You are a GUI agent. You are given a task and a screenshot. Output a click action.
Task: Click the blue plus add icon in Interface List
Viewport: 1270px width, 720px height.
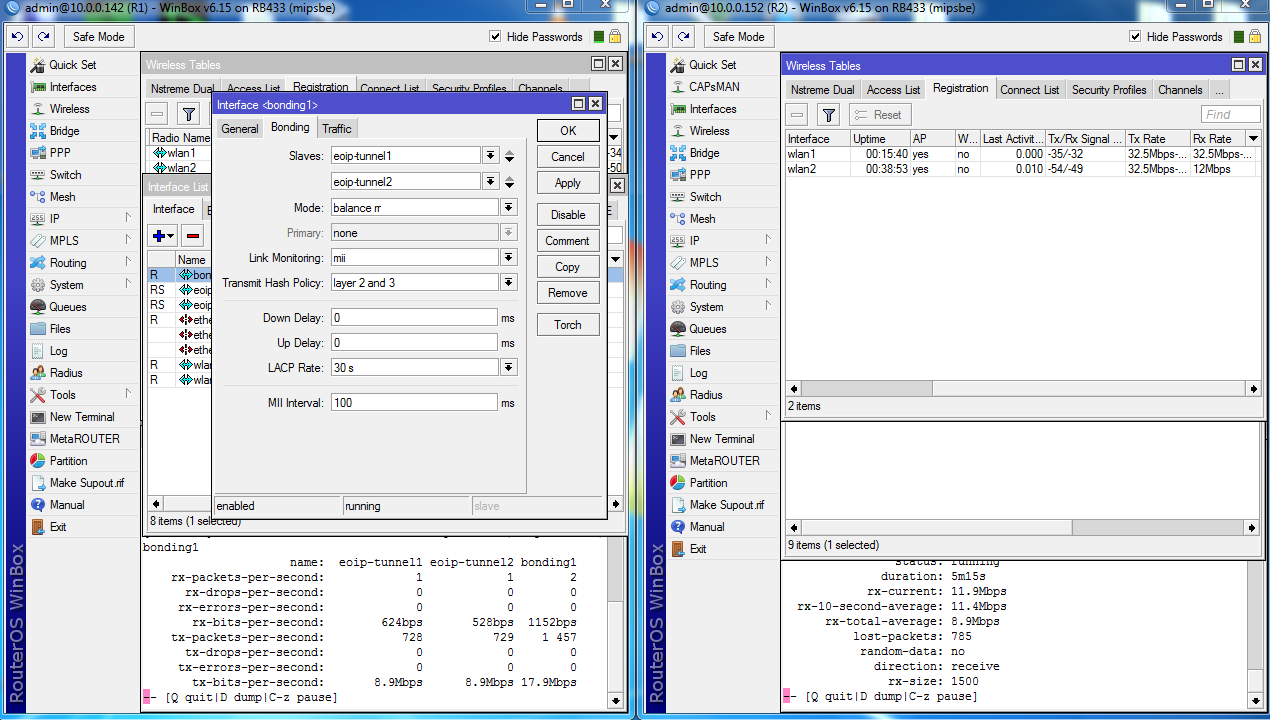[158, 236]
